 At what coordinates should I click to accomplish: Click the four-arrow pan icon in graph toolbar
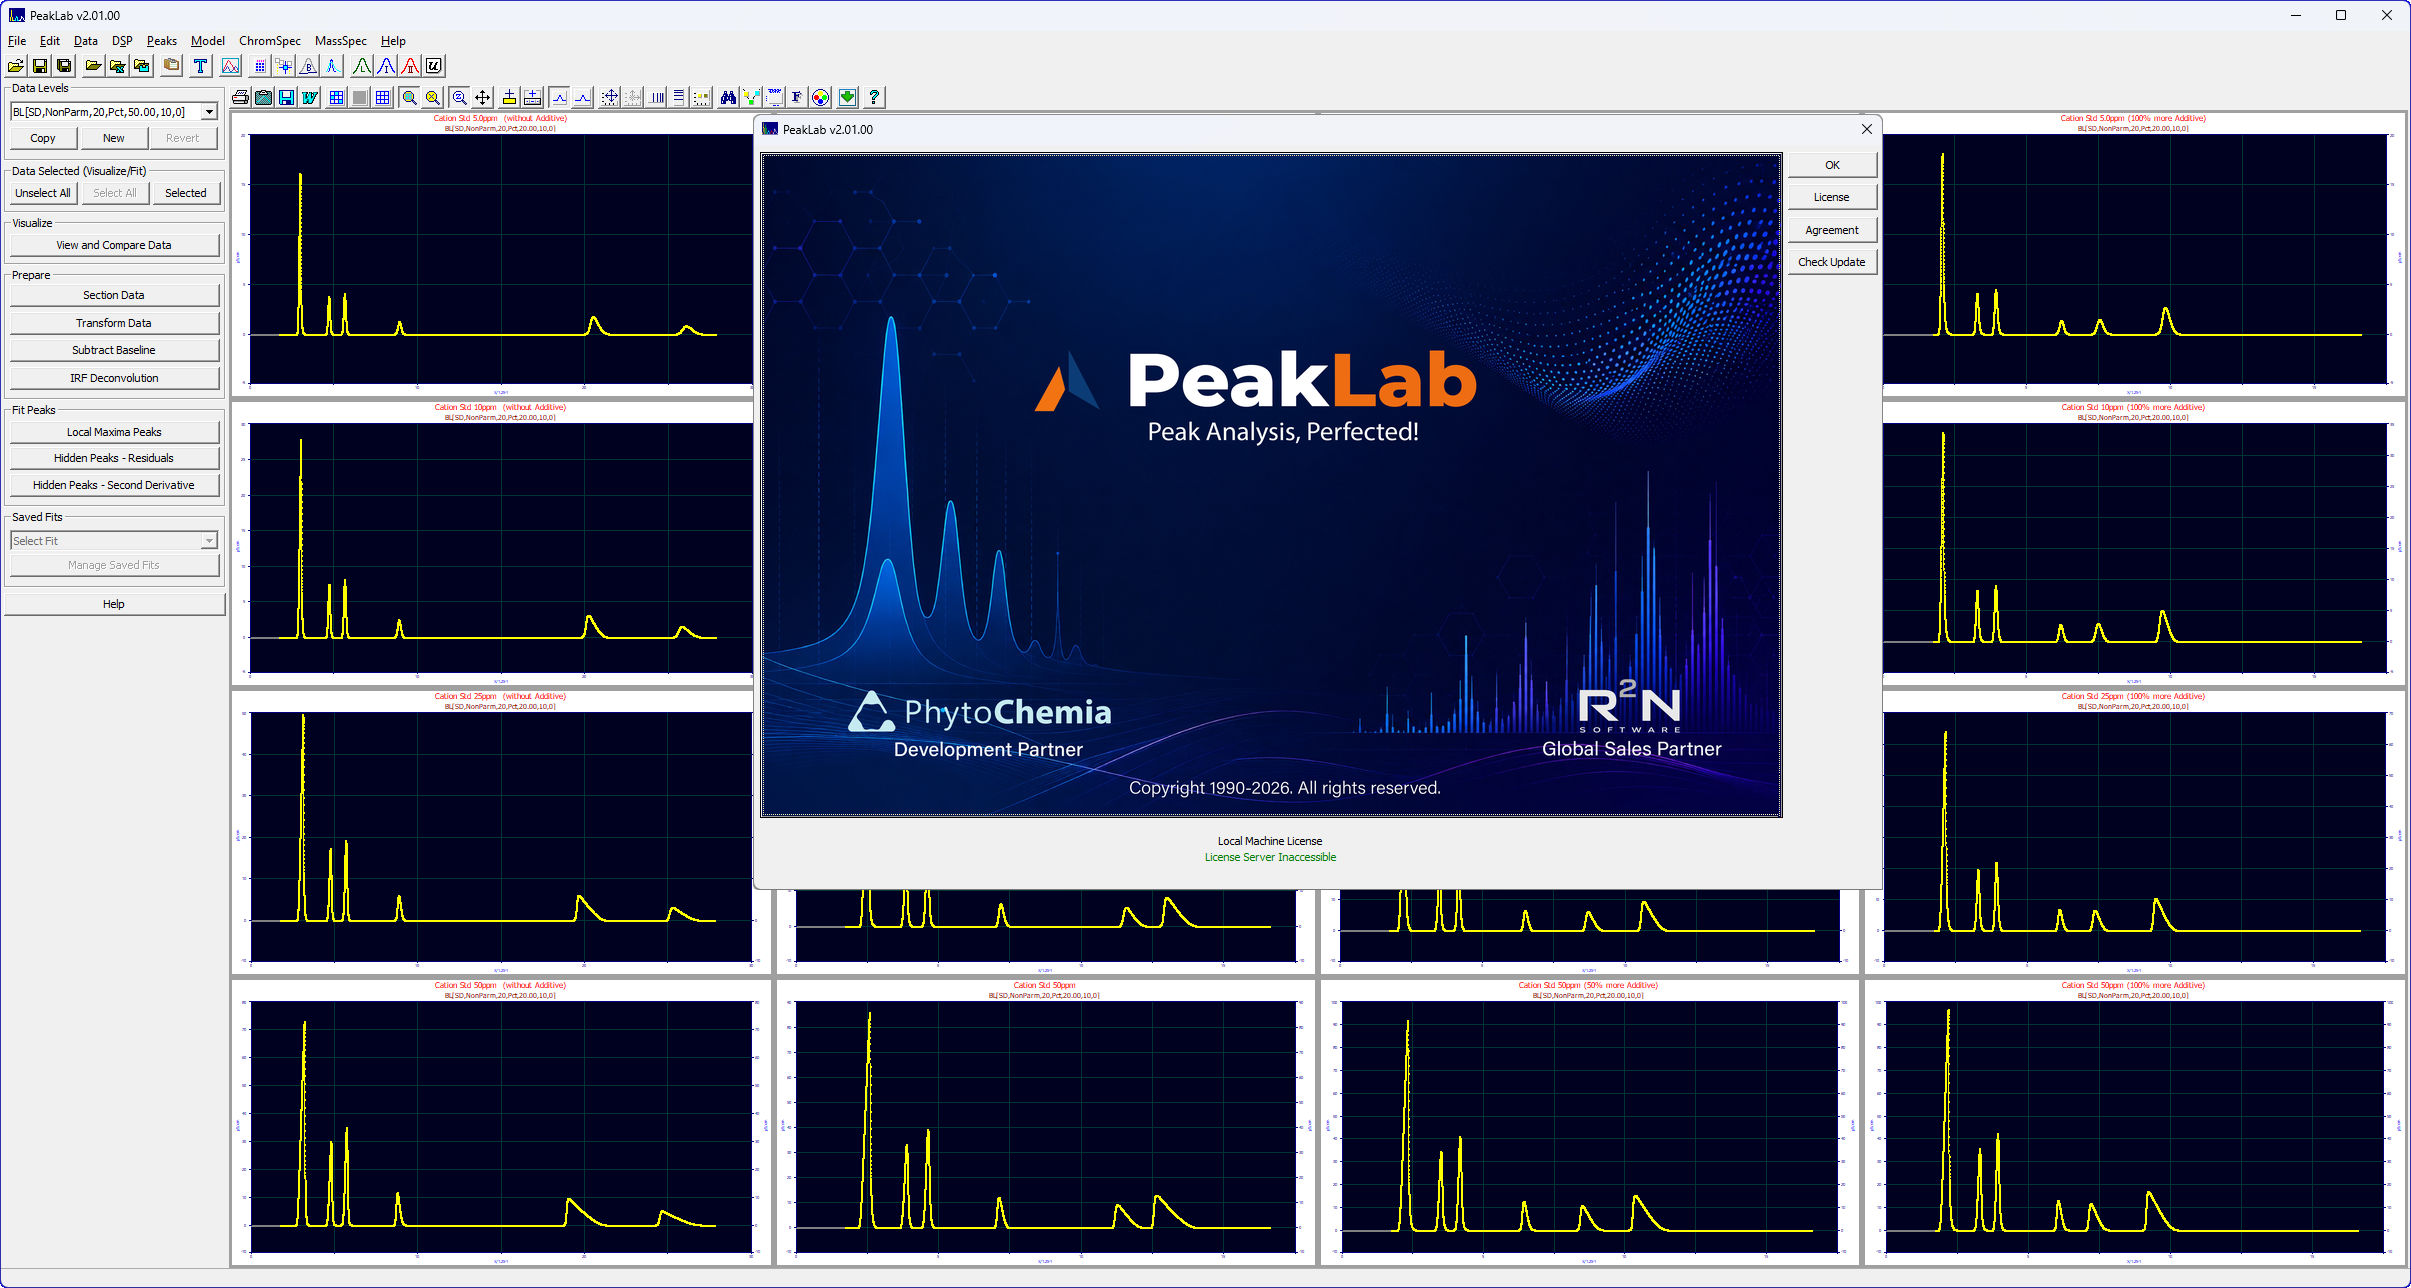[x=483, y=97]
